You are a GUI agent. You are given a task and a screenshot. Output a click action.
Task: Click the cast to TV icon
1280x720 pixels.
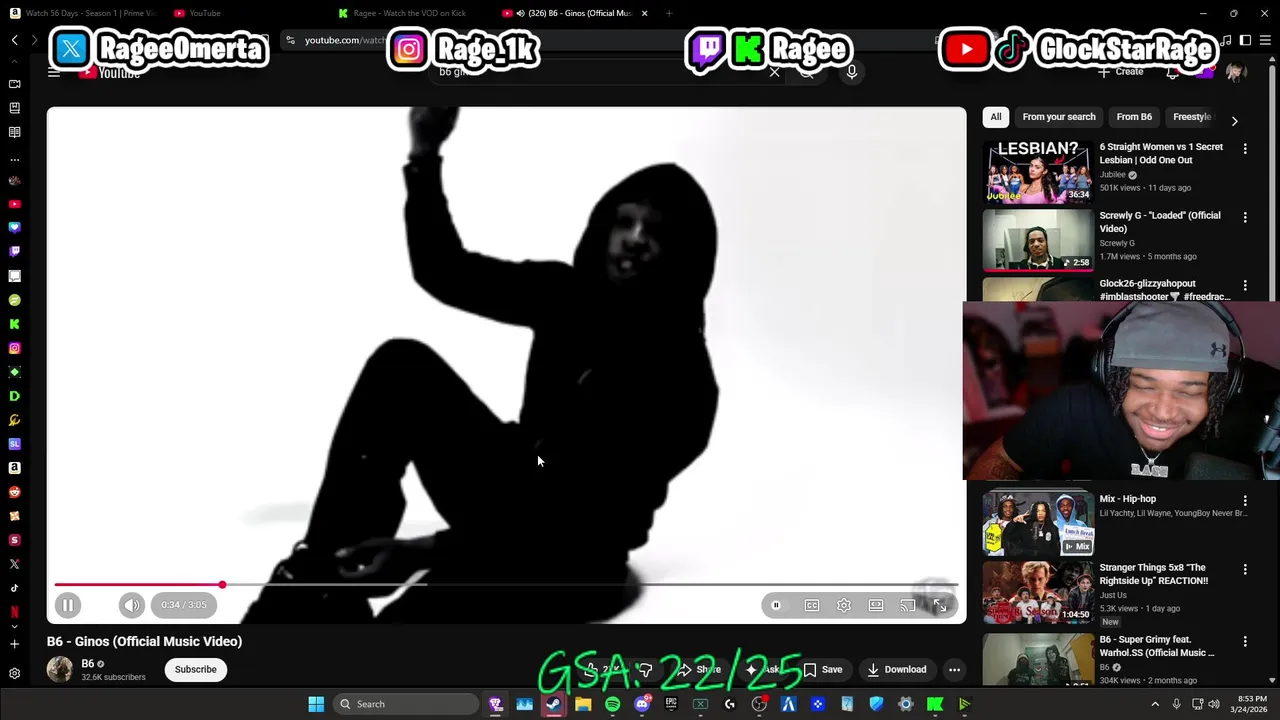pos(908,605)
